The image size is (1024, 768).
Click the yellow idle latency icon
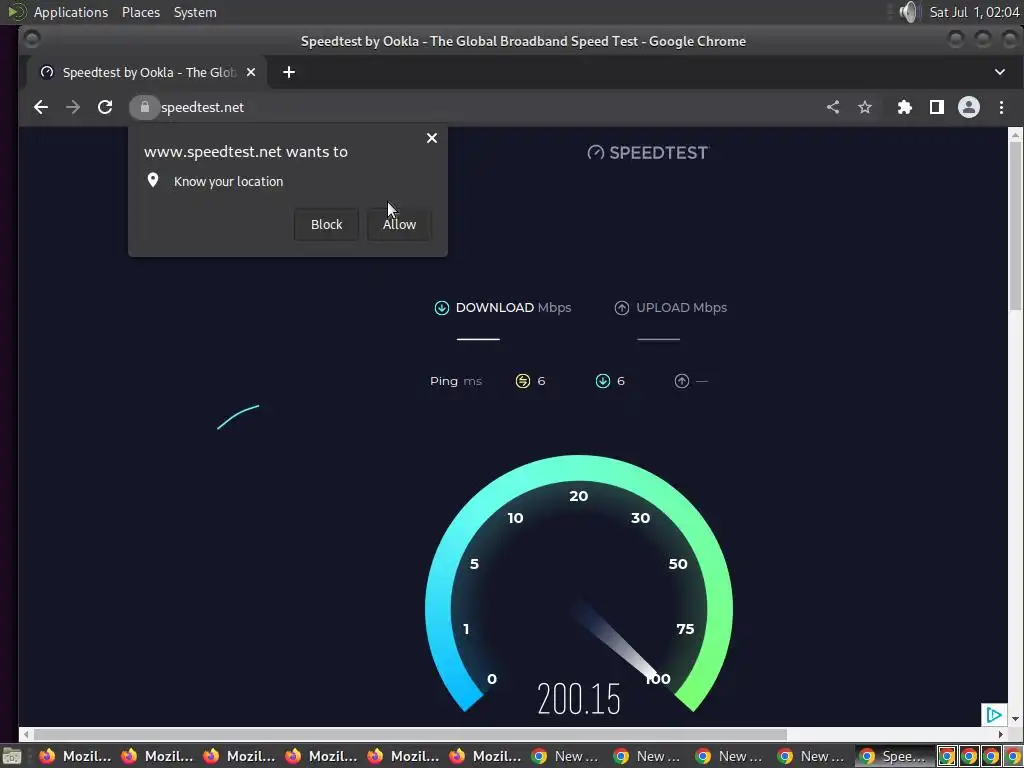[x=522, y=381]
